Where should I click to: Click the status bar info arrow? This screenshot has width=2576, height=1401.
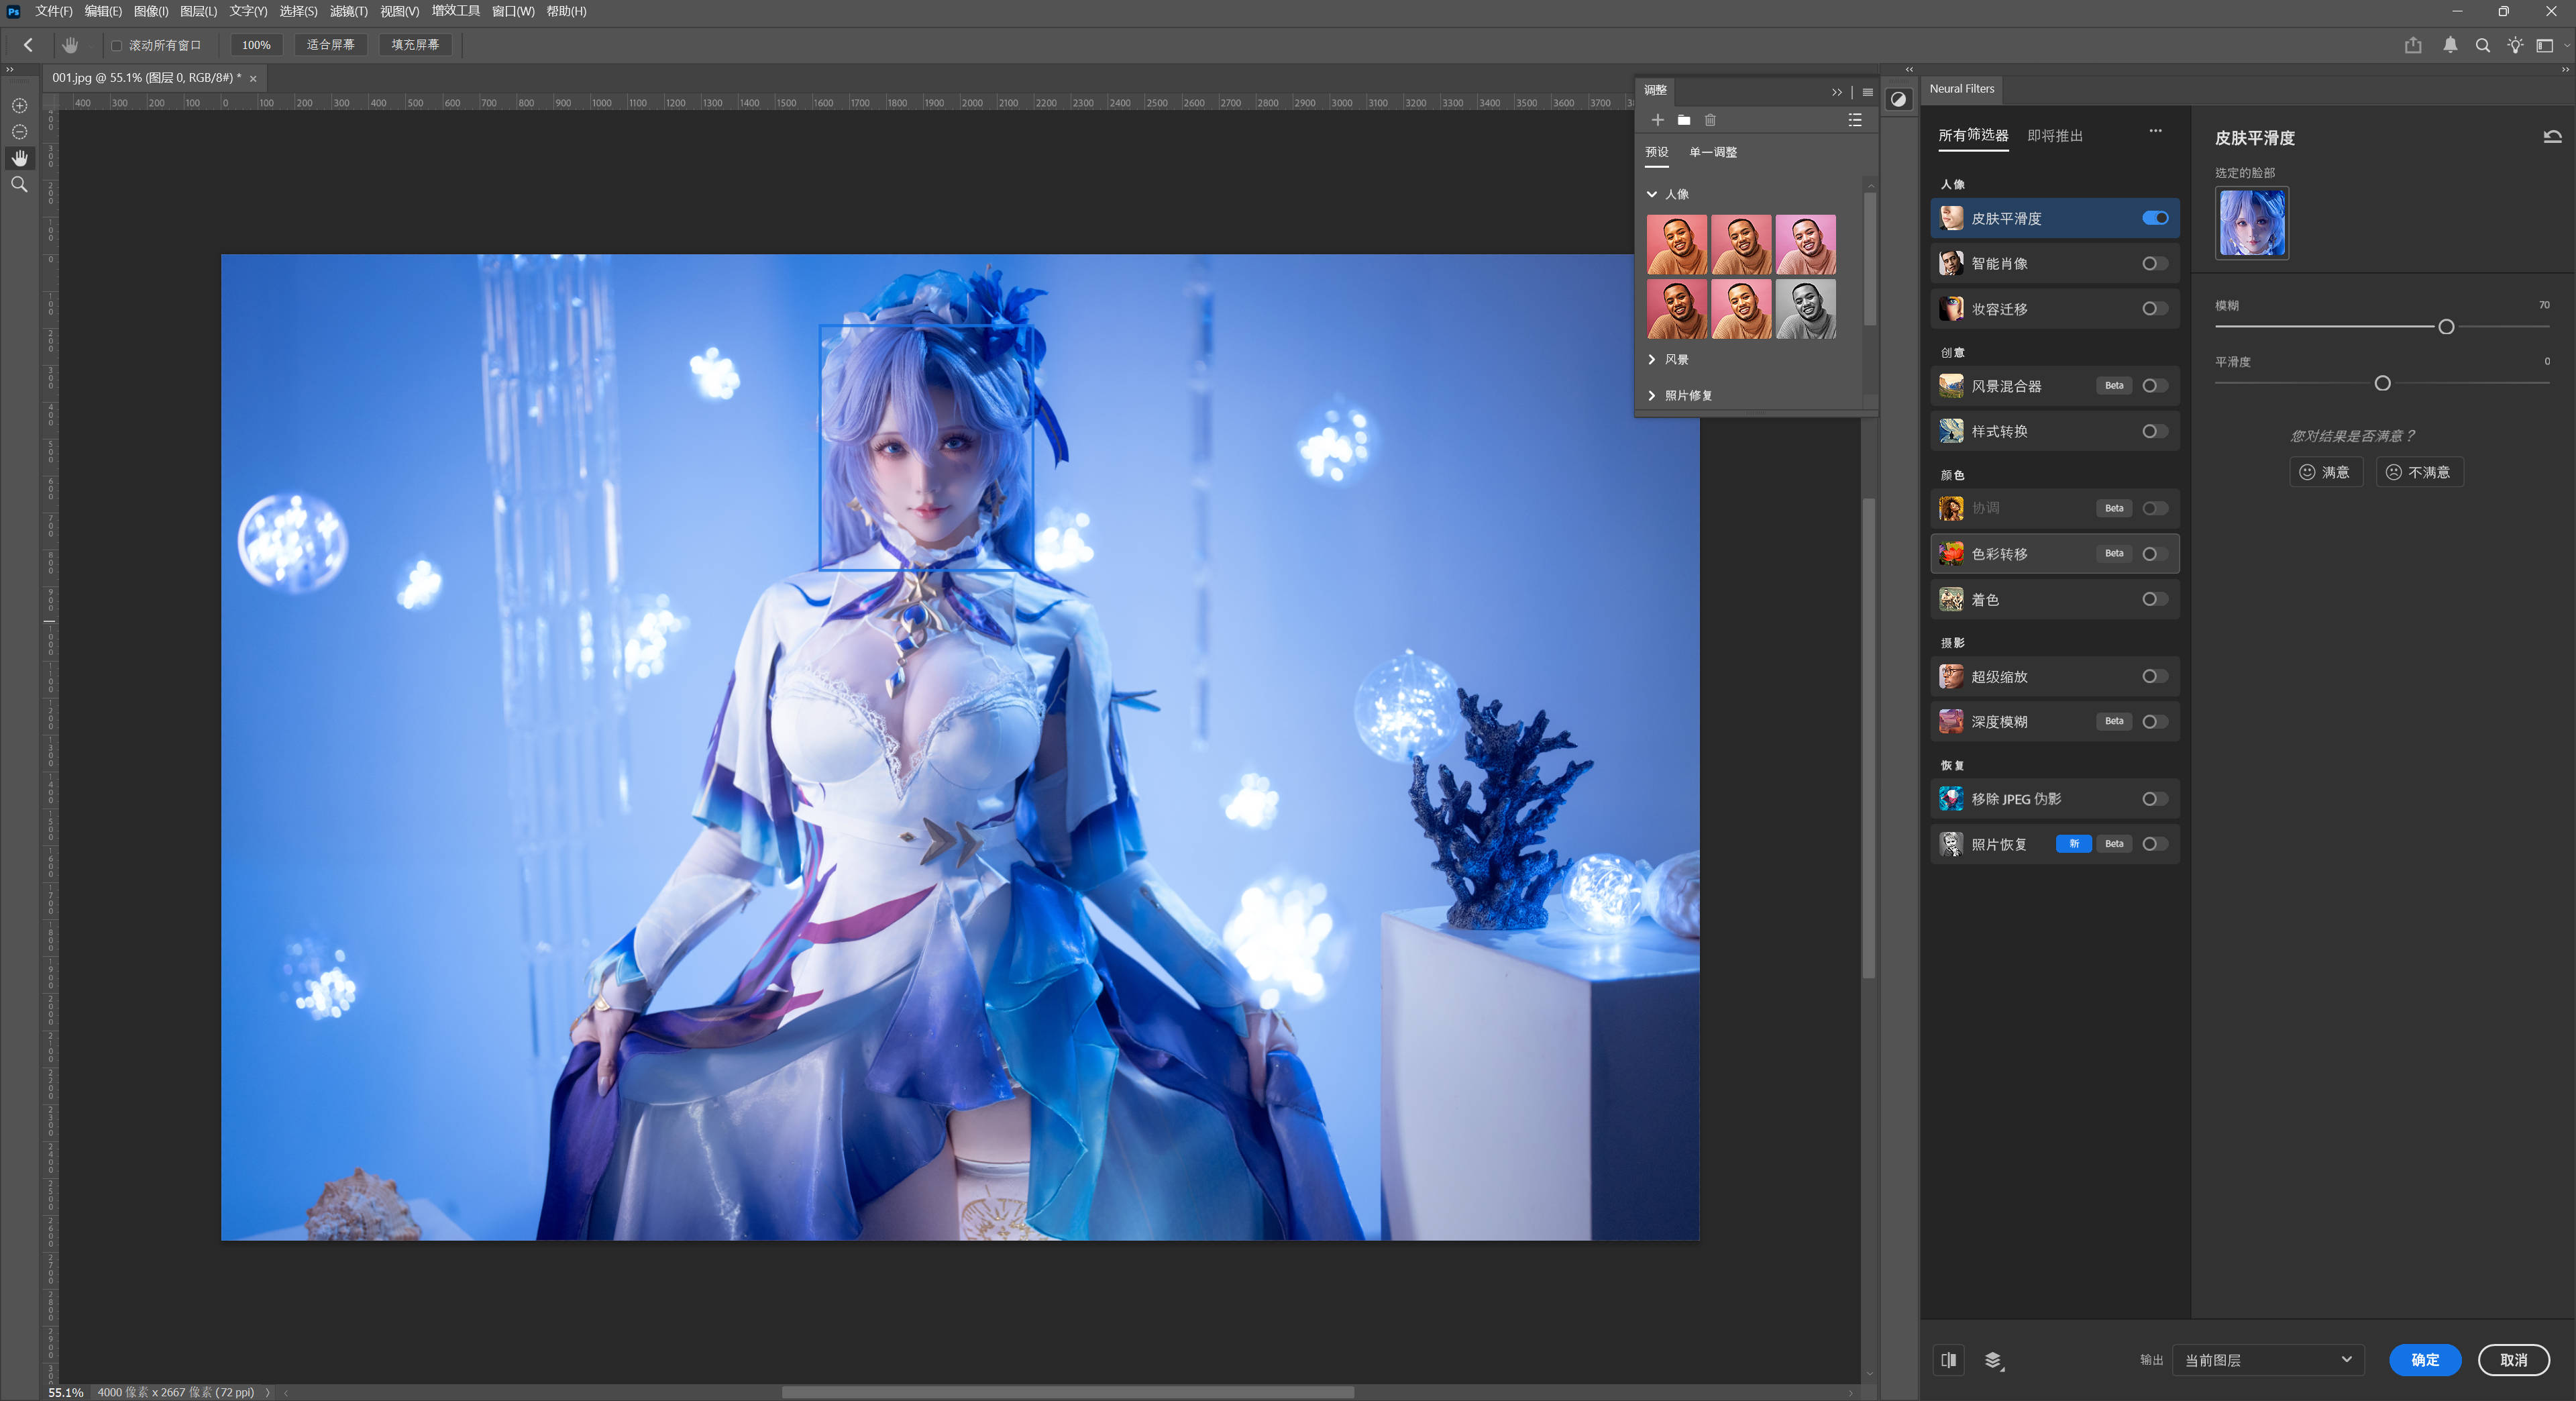[x=267, y=1392]
